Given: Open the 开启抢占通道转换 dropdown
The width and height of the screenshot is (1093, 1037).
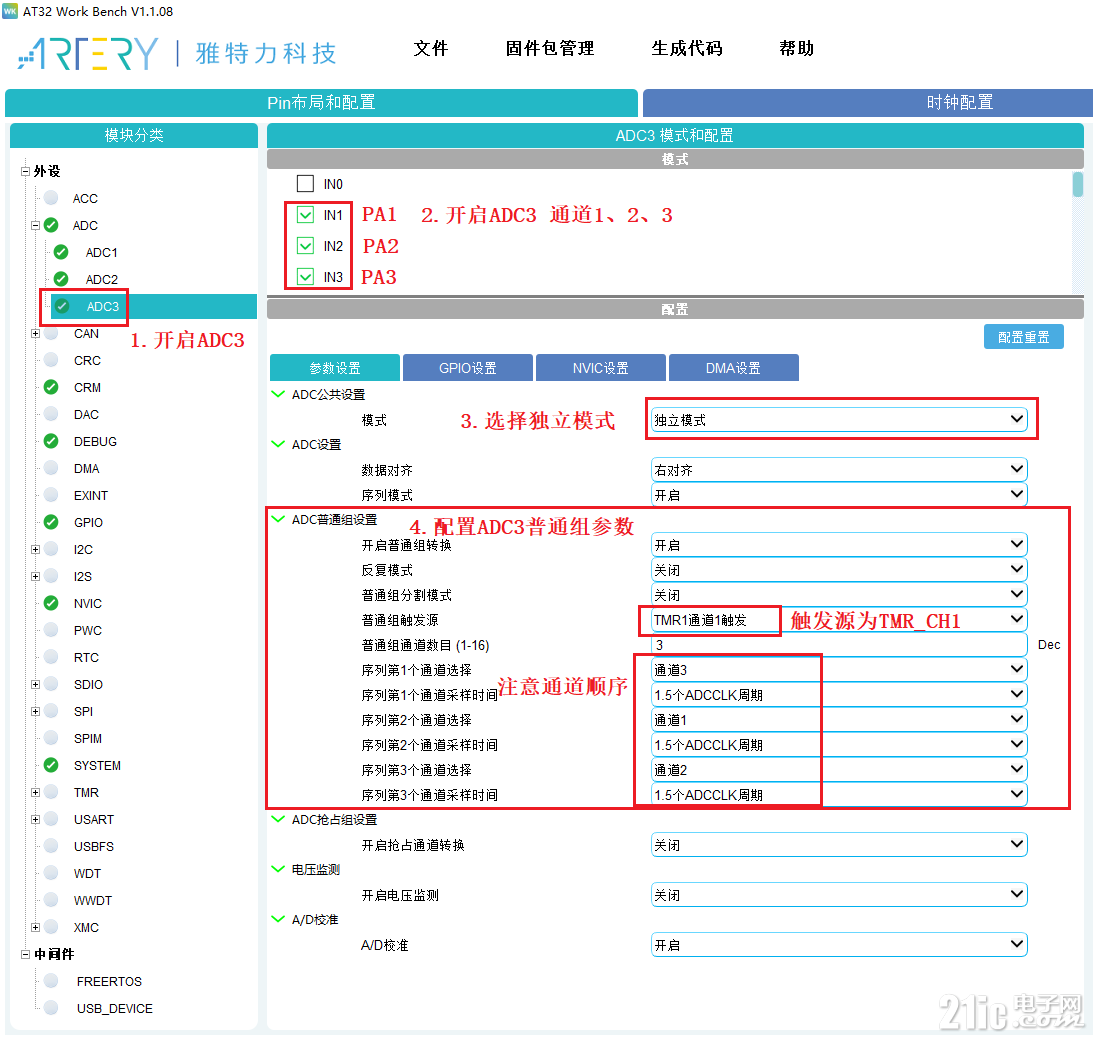Looking at the screenshot, I should click(x=839, y=845).
